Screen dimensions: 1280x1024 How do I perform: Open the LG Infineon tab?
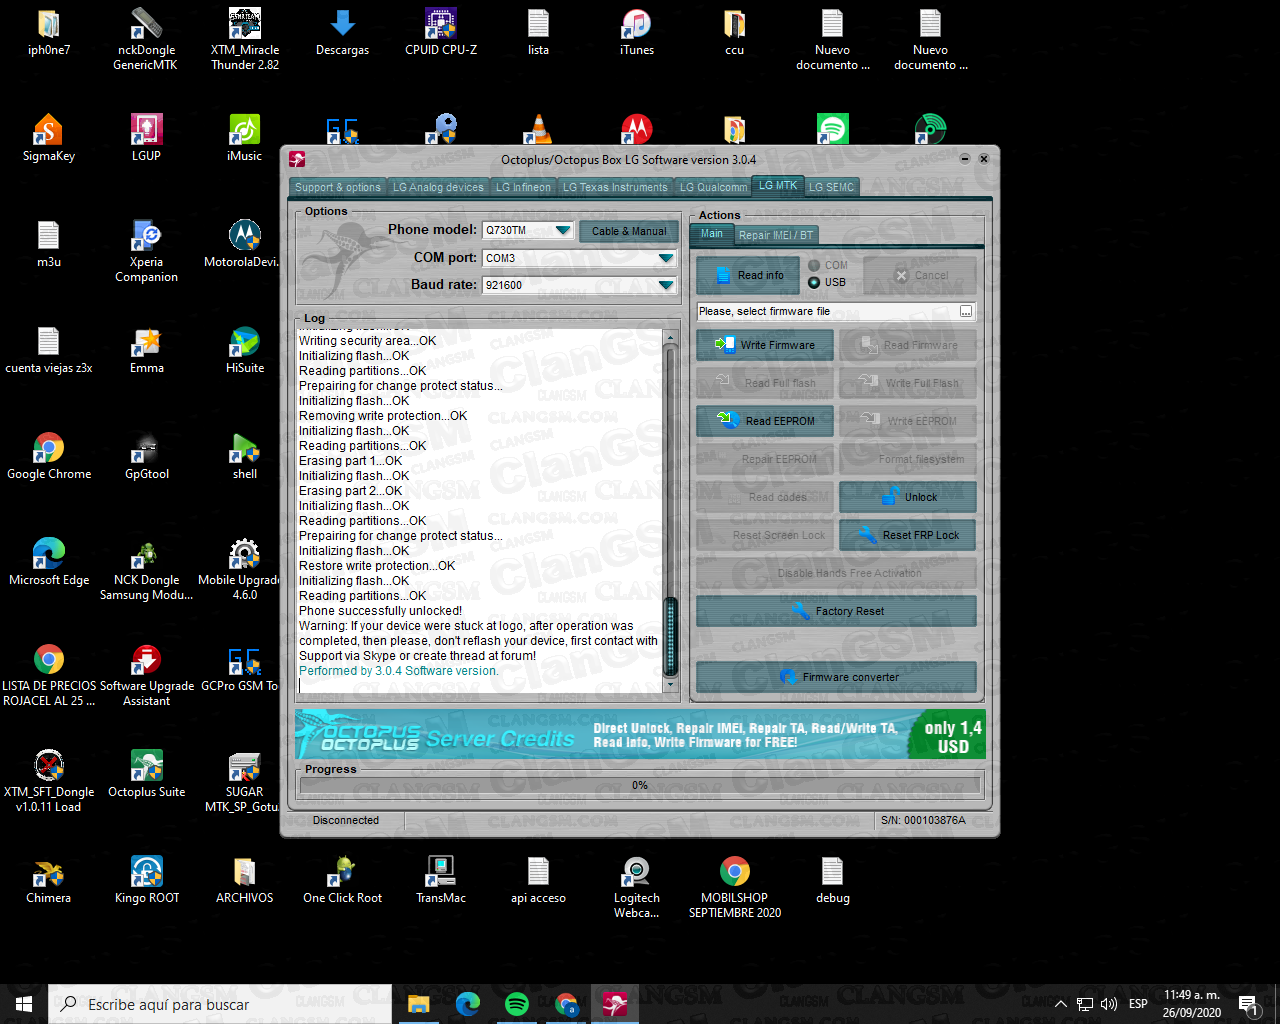[523, 187]
